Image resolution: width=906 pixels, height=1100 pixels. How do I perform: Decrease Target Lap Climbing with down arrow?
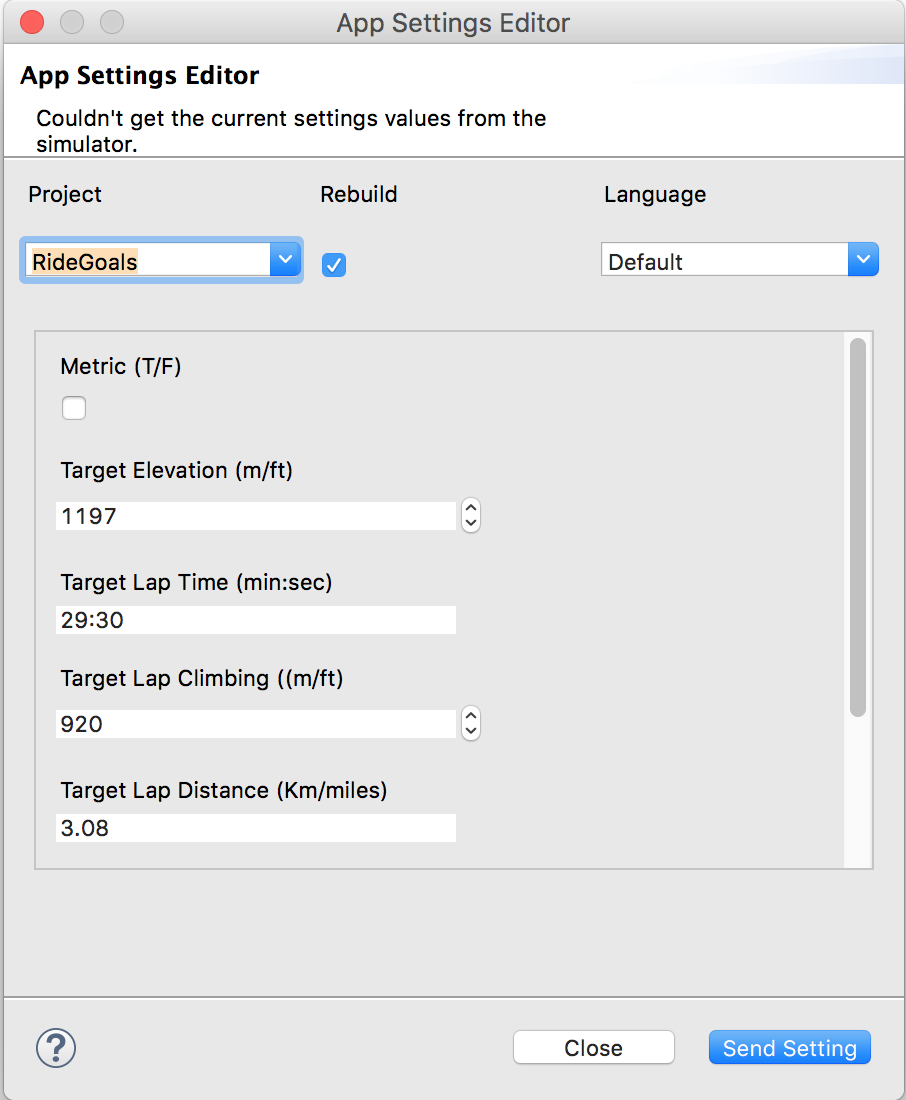[471, 731]
